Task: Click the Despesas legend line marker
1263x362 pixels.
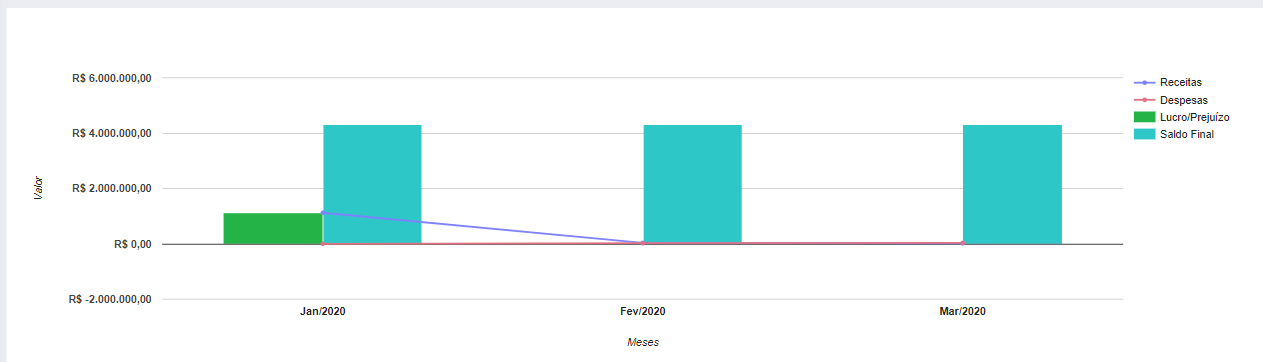Action: 1144,100
